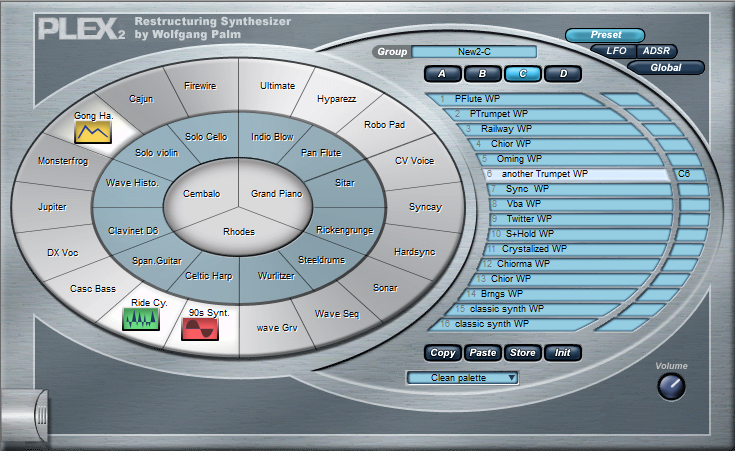Select the Steeldrums wheel segment
Image resolution: width=735 pixels, height=451 pixels.
pos(322,260)
